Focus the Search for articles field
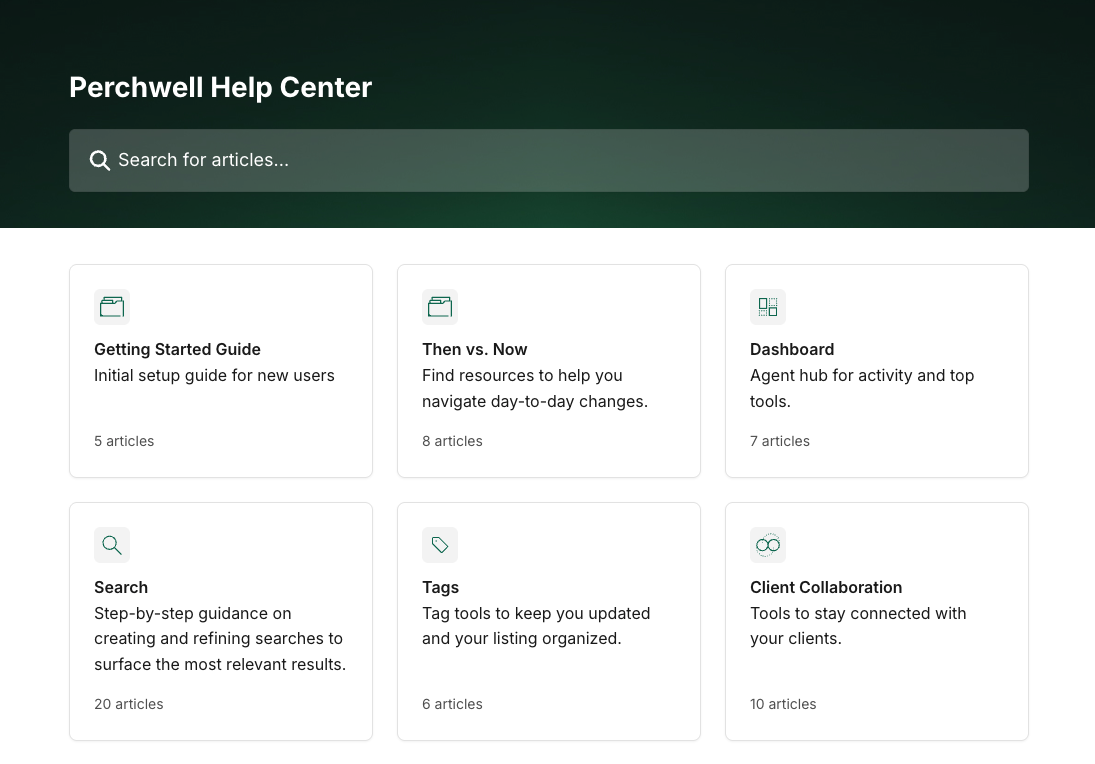Viewport: 1095px width, 764px height. click(x=549, y=161)
